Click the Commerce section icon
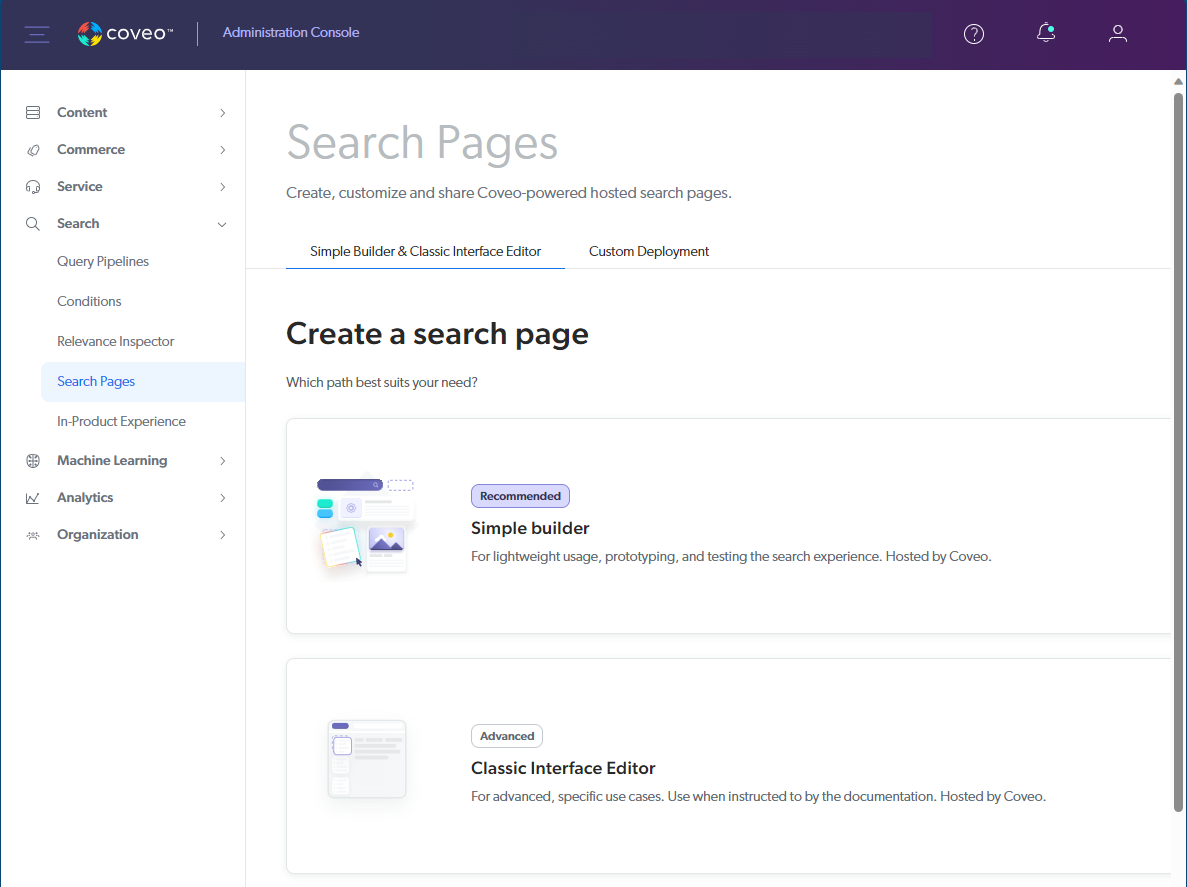 click(33, 150)
